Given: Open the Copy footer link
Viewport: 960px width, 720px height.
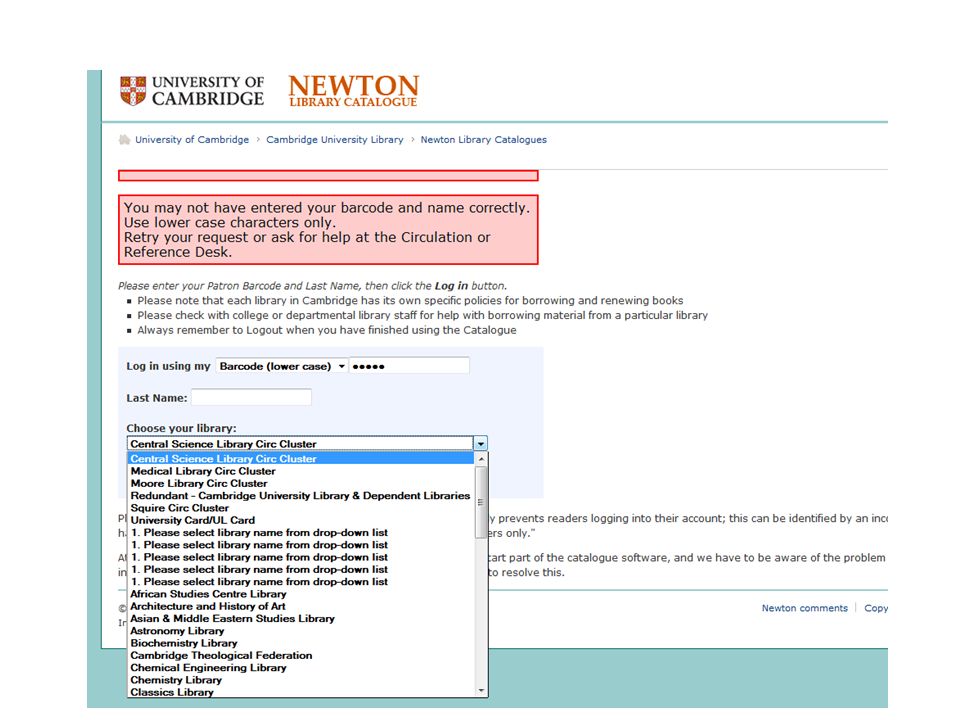Looking at the screenshot, I should 876,608.
